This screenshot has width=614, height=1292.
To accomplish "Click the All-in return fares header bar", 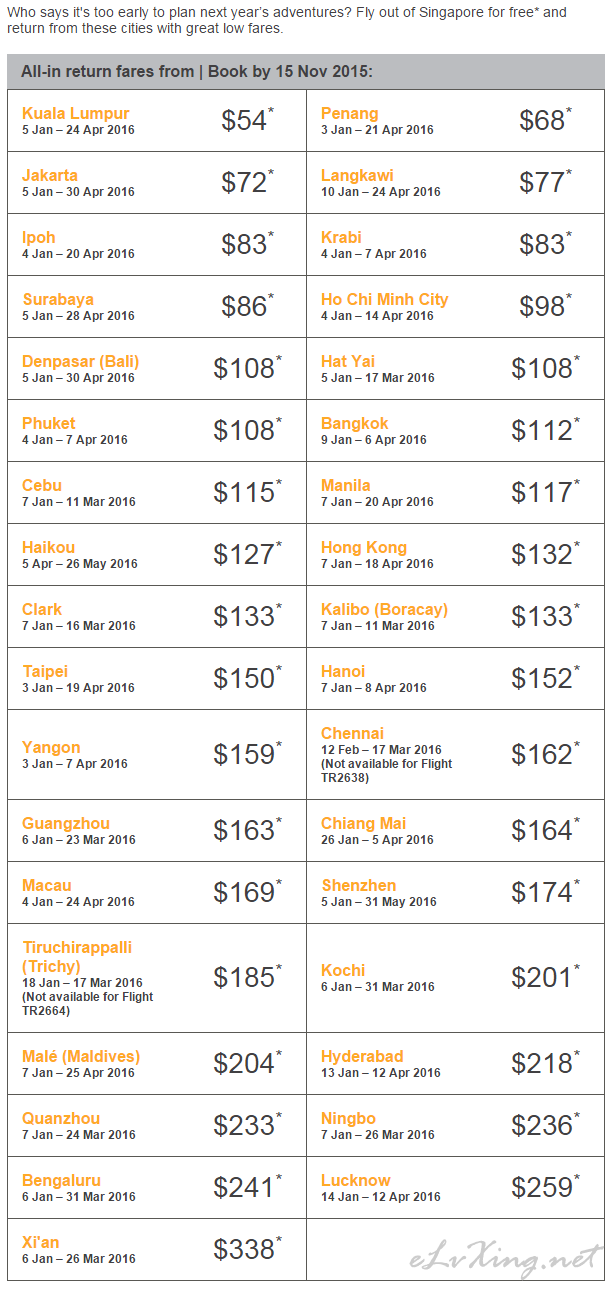I will pos(306,72).
